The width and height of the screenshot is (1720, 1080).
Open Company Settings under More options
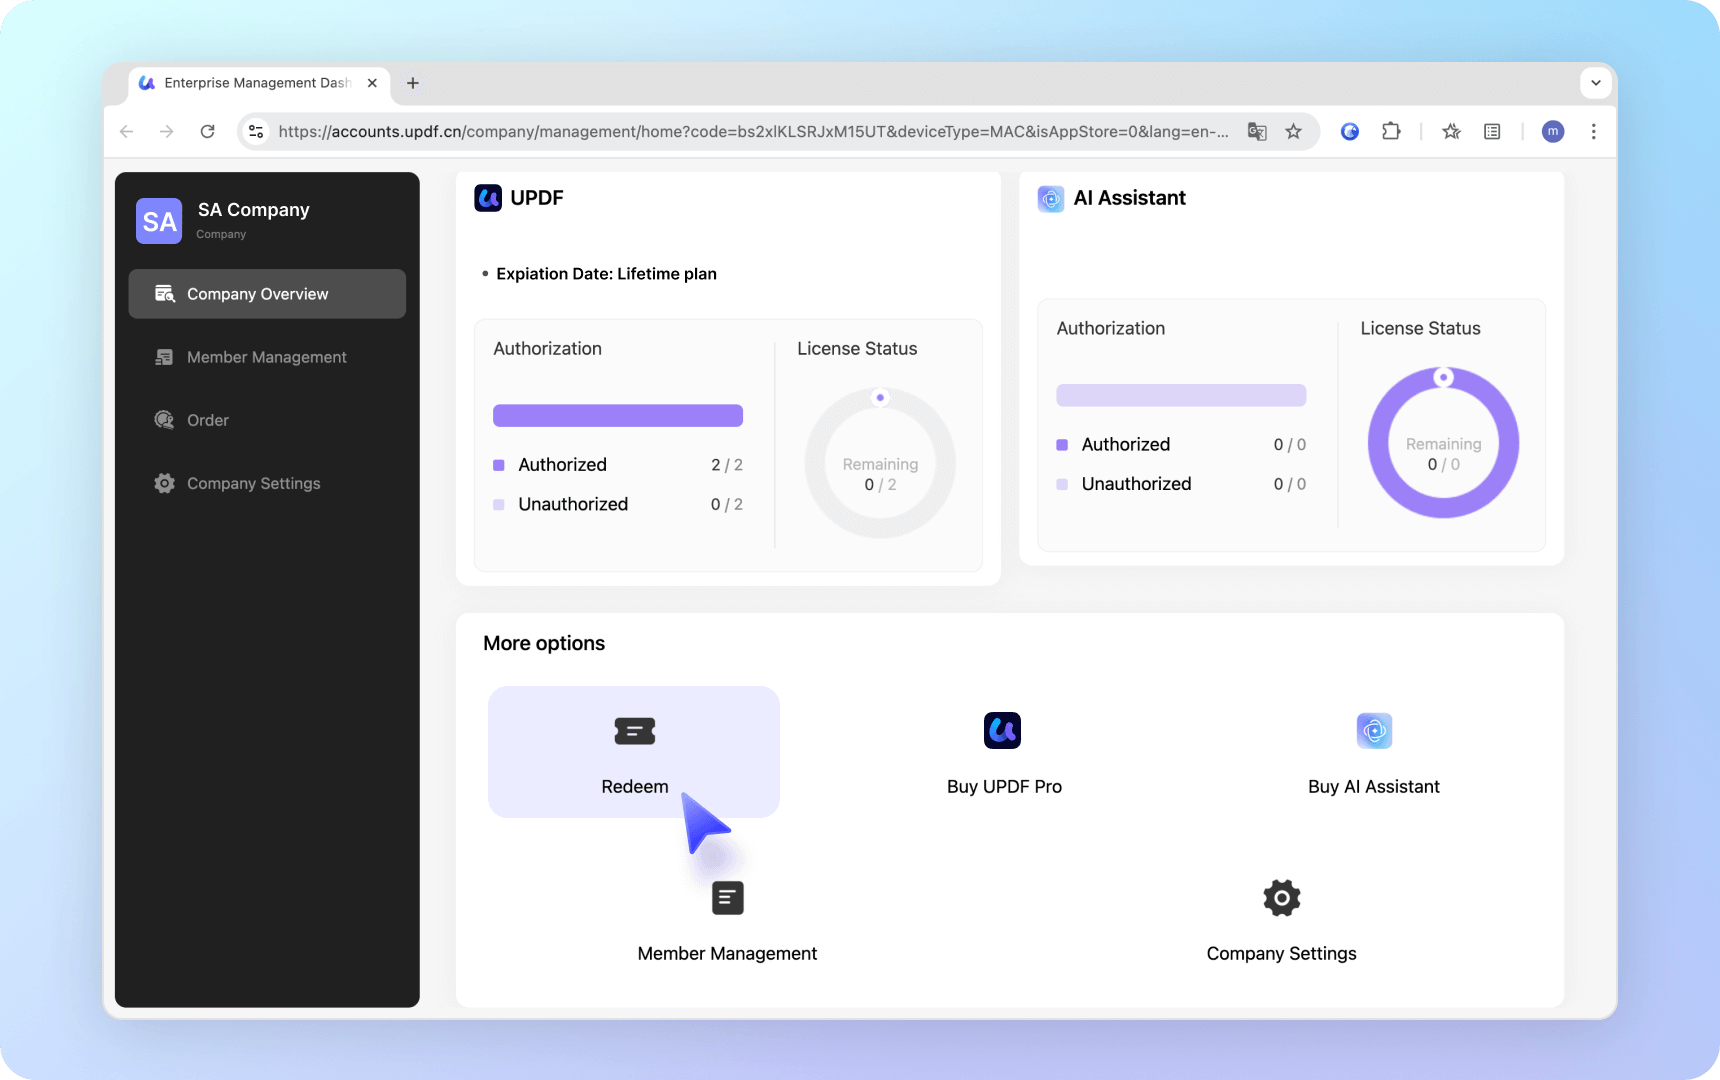tap(1282, 920)
